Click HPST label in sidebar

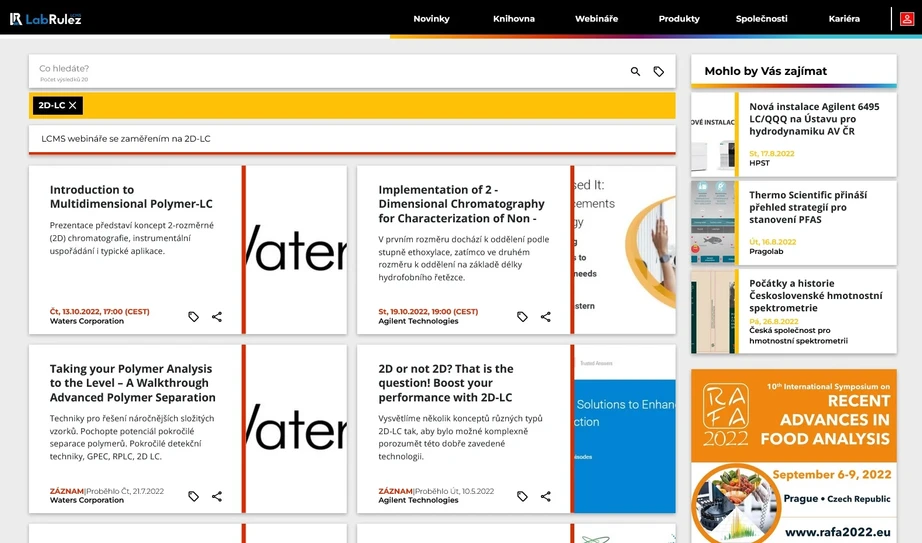[759, 163]
